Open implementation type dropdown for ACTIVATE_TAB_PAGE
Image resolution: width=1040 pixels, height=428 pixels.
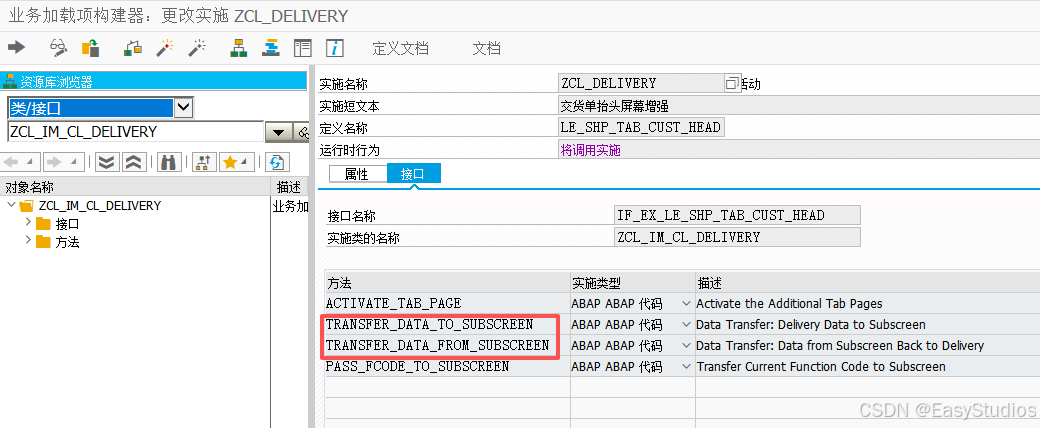[x=686, y=303]
